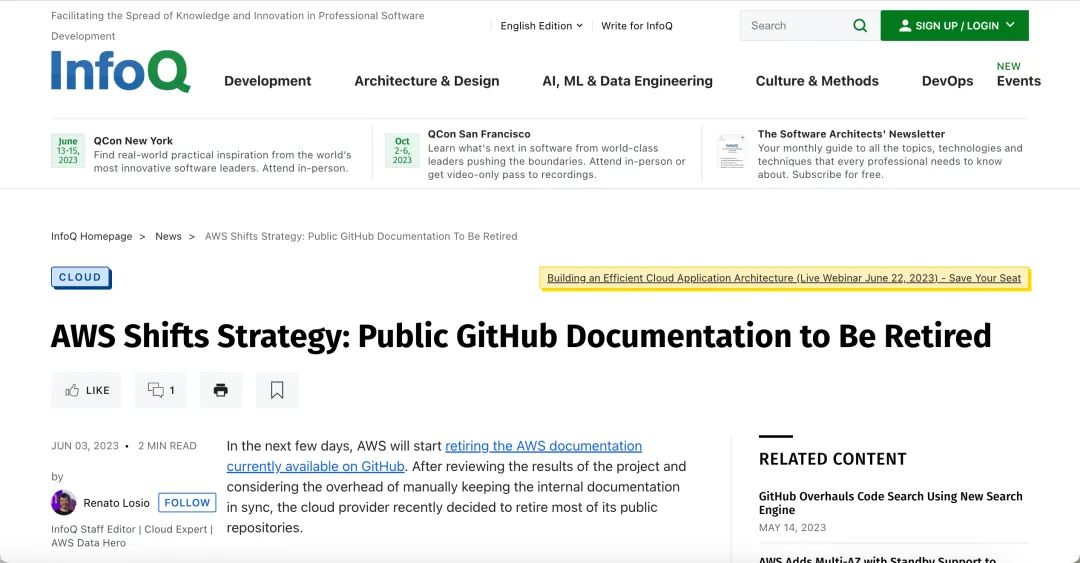Image resolution: width=1080 pixels, height=563 pixels.
Task: Open the QCon San Francisco link
Action: click(479, 134)
